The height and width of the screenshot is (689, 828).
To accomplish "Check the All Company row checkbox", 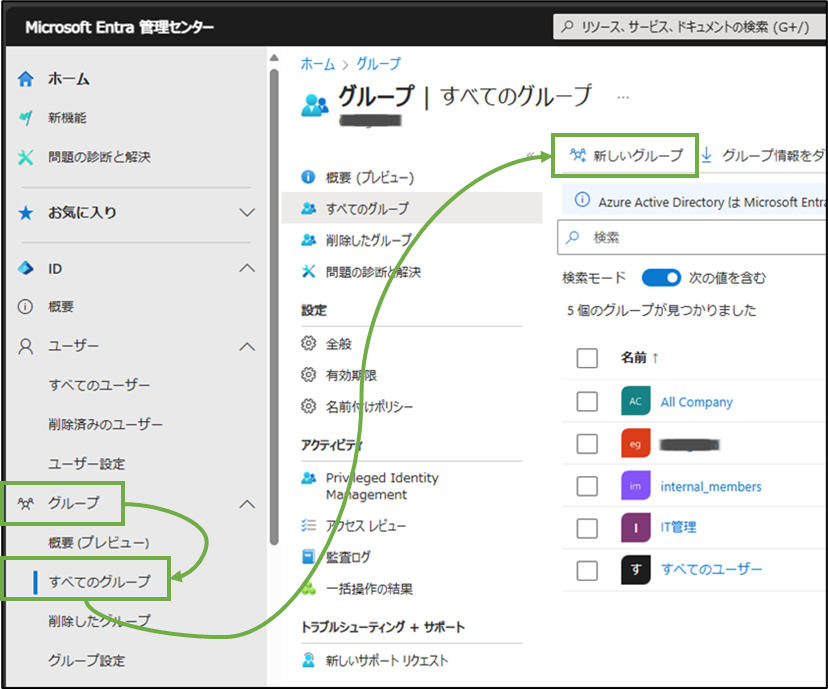I will 587,401.
